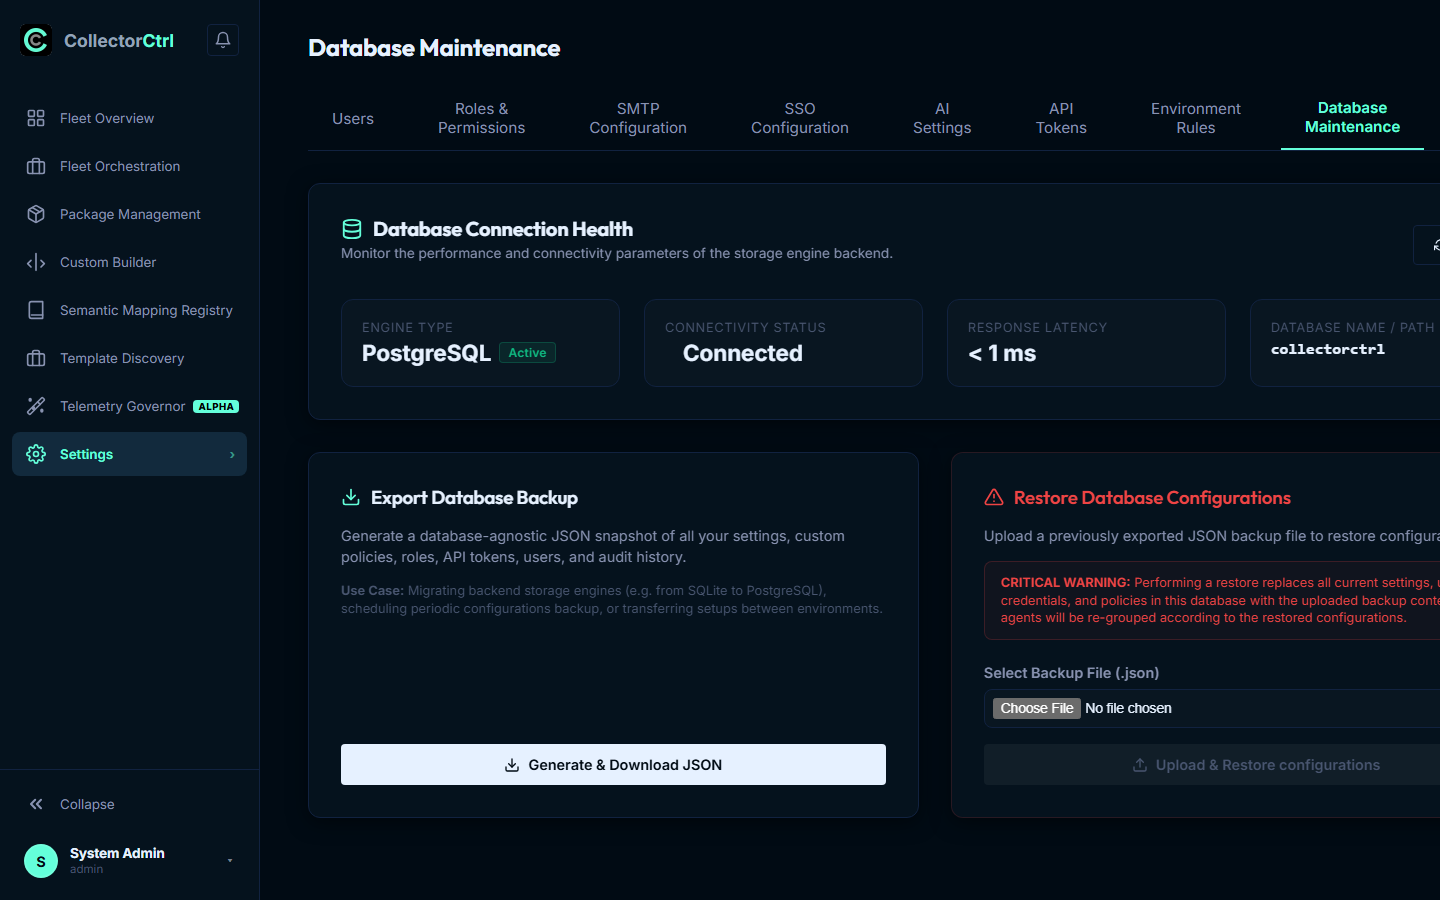Open the Custom Builder page
1440x900 pixels.
129,262
